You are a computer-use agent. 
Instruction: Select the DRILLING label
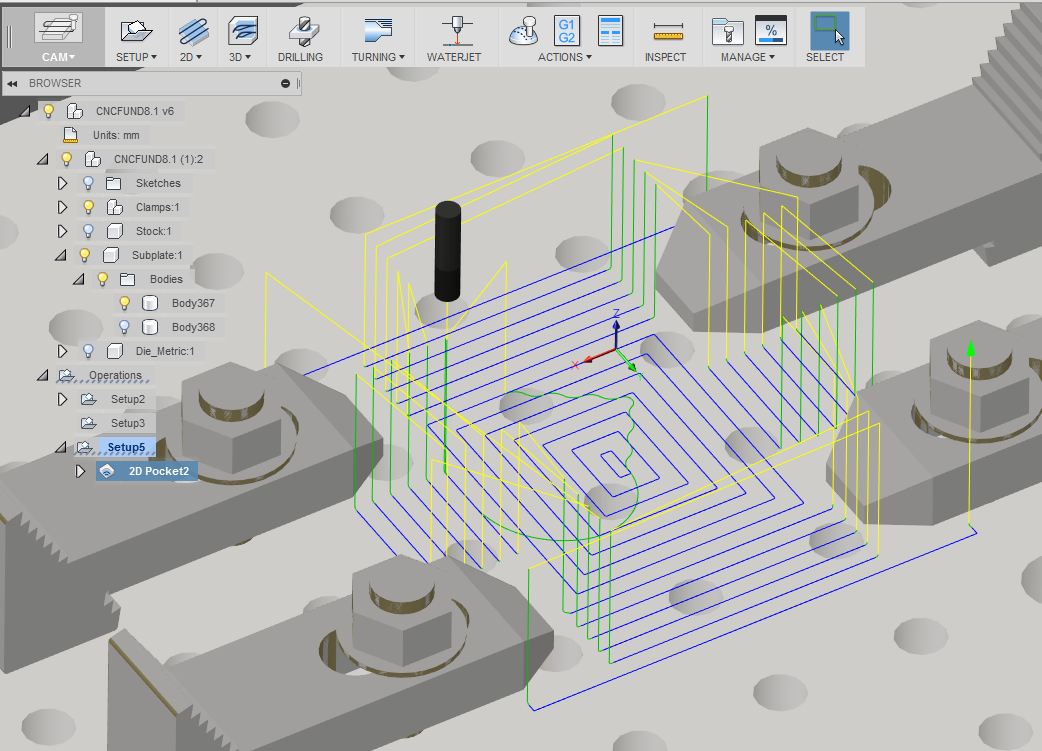[300, 57]
